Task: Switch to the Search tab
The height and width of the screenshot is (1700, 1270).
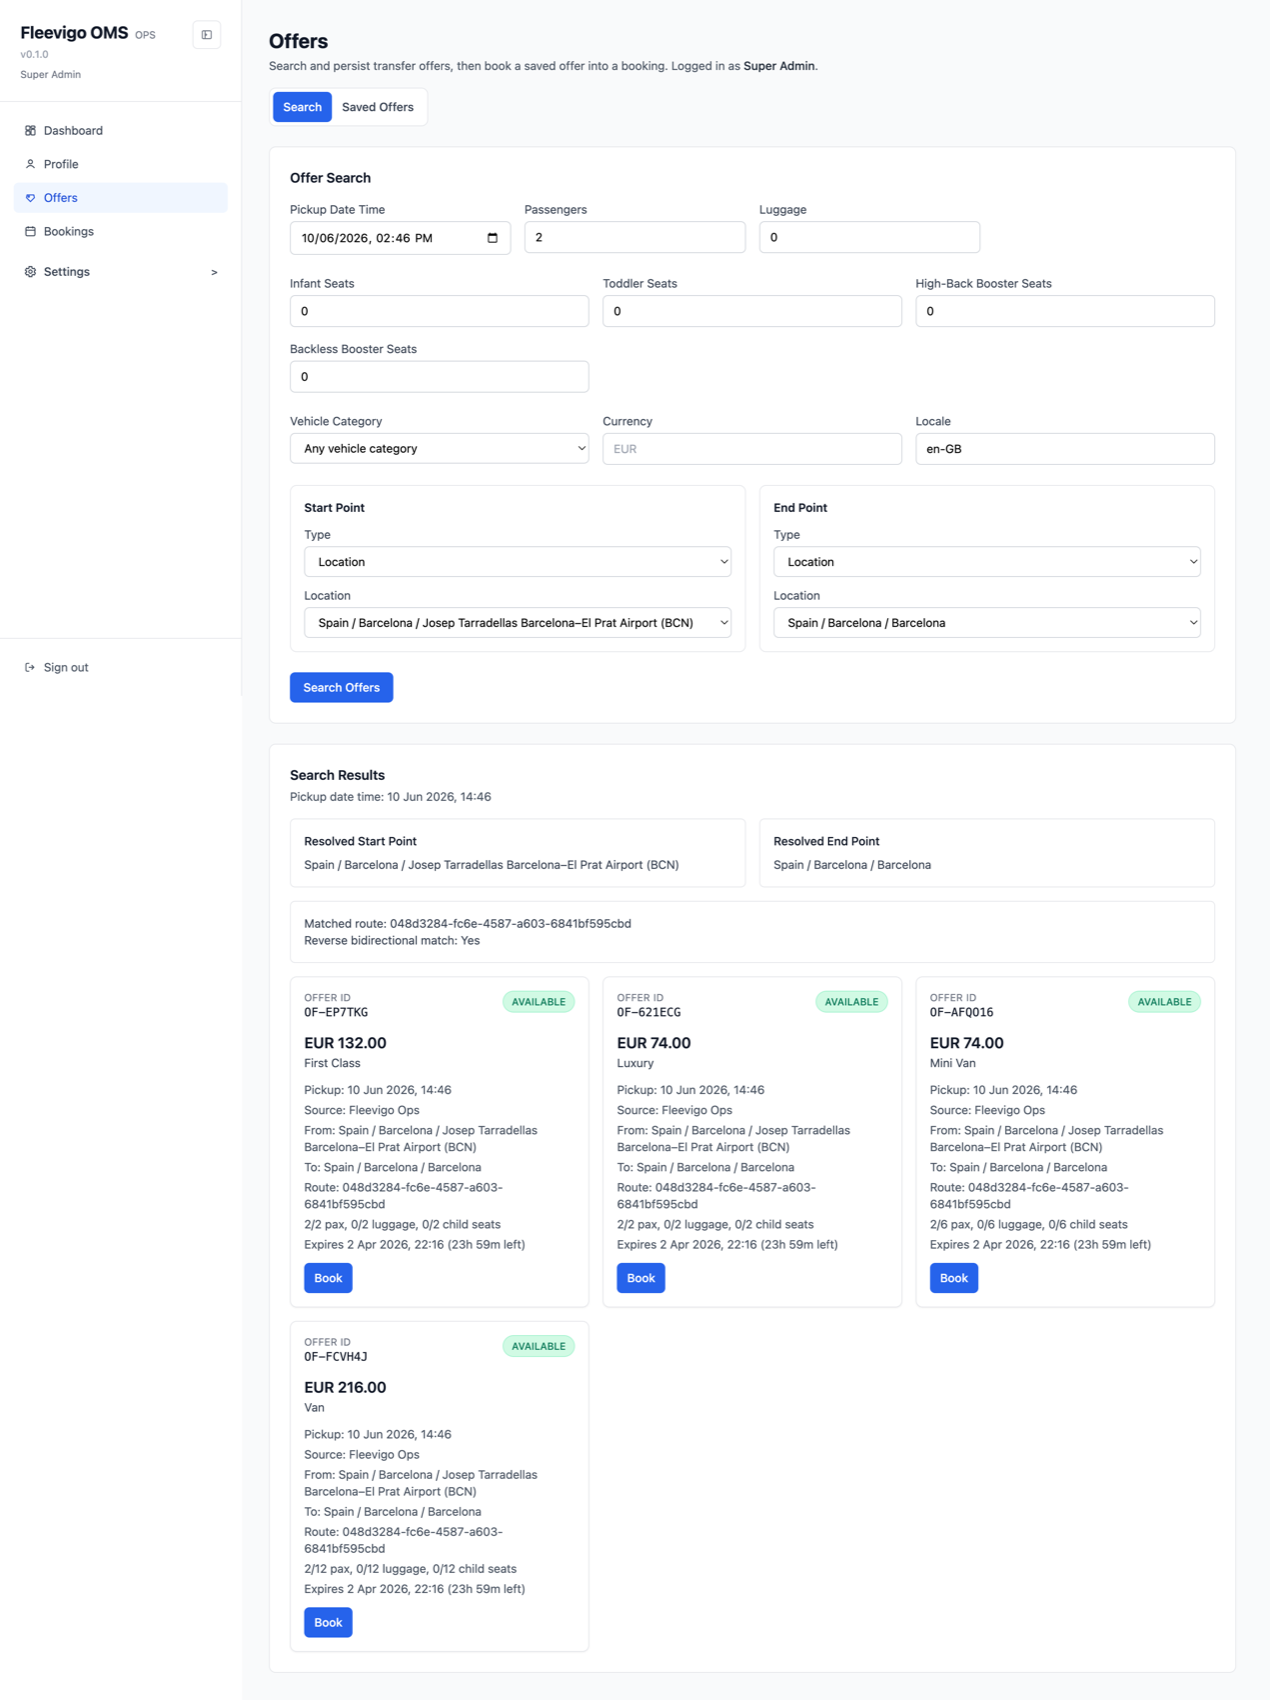Action: (x=302, y=107)
